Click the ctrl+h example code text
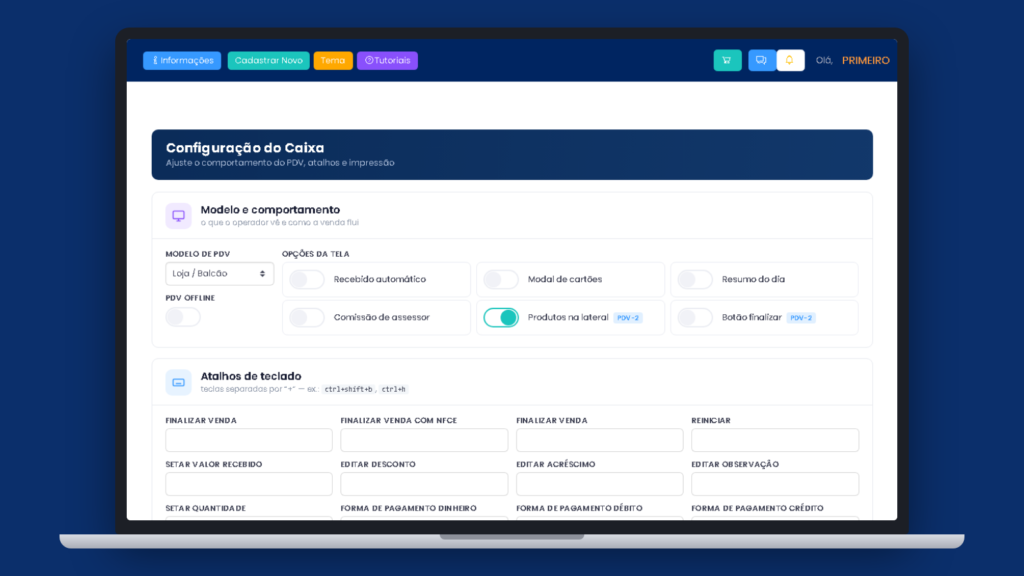The width and height of the screenshot is (1024, 576). (x=393, y=389)
